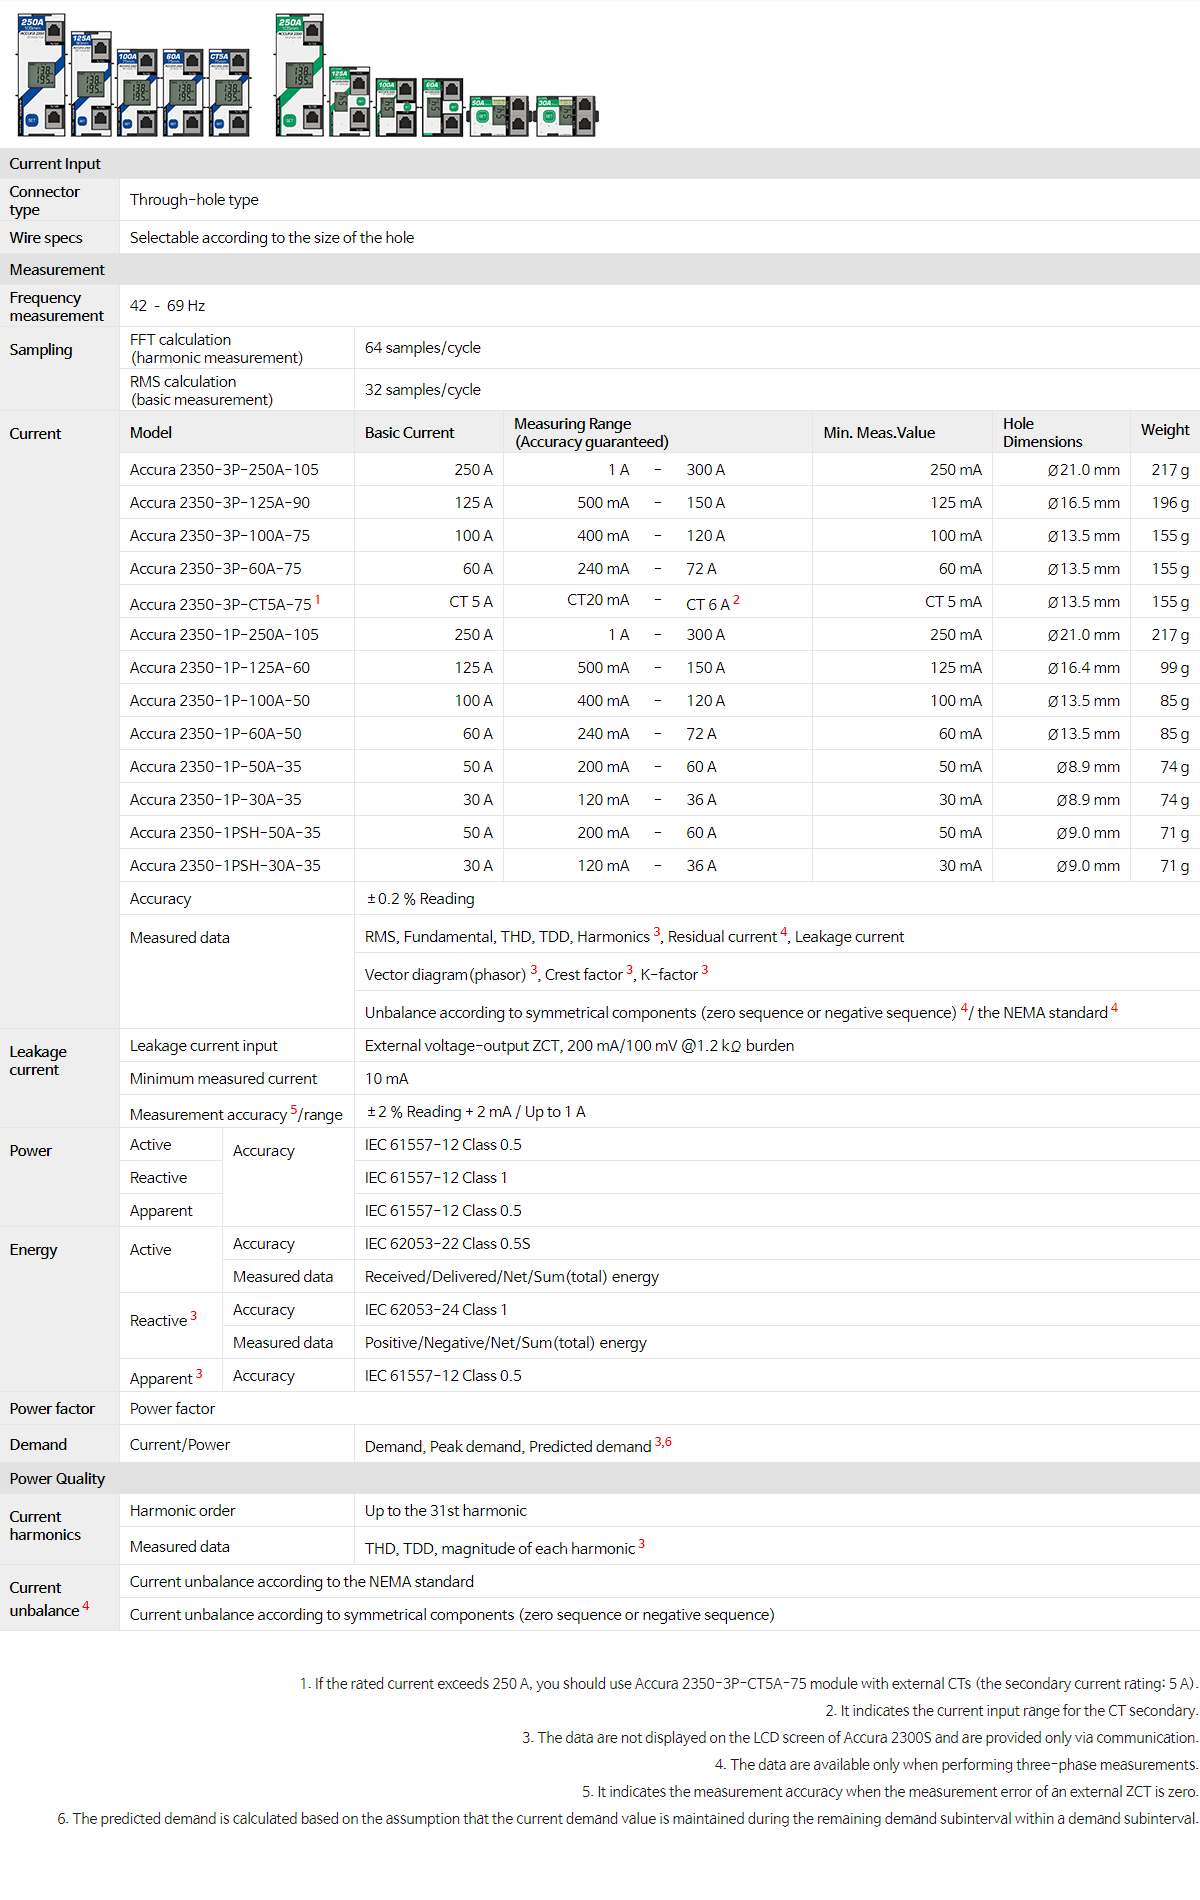Open the blue 60A module picture
The image size is (1200, 1900).
coord(183,93)
